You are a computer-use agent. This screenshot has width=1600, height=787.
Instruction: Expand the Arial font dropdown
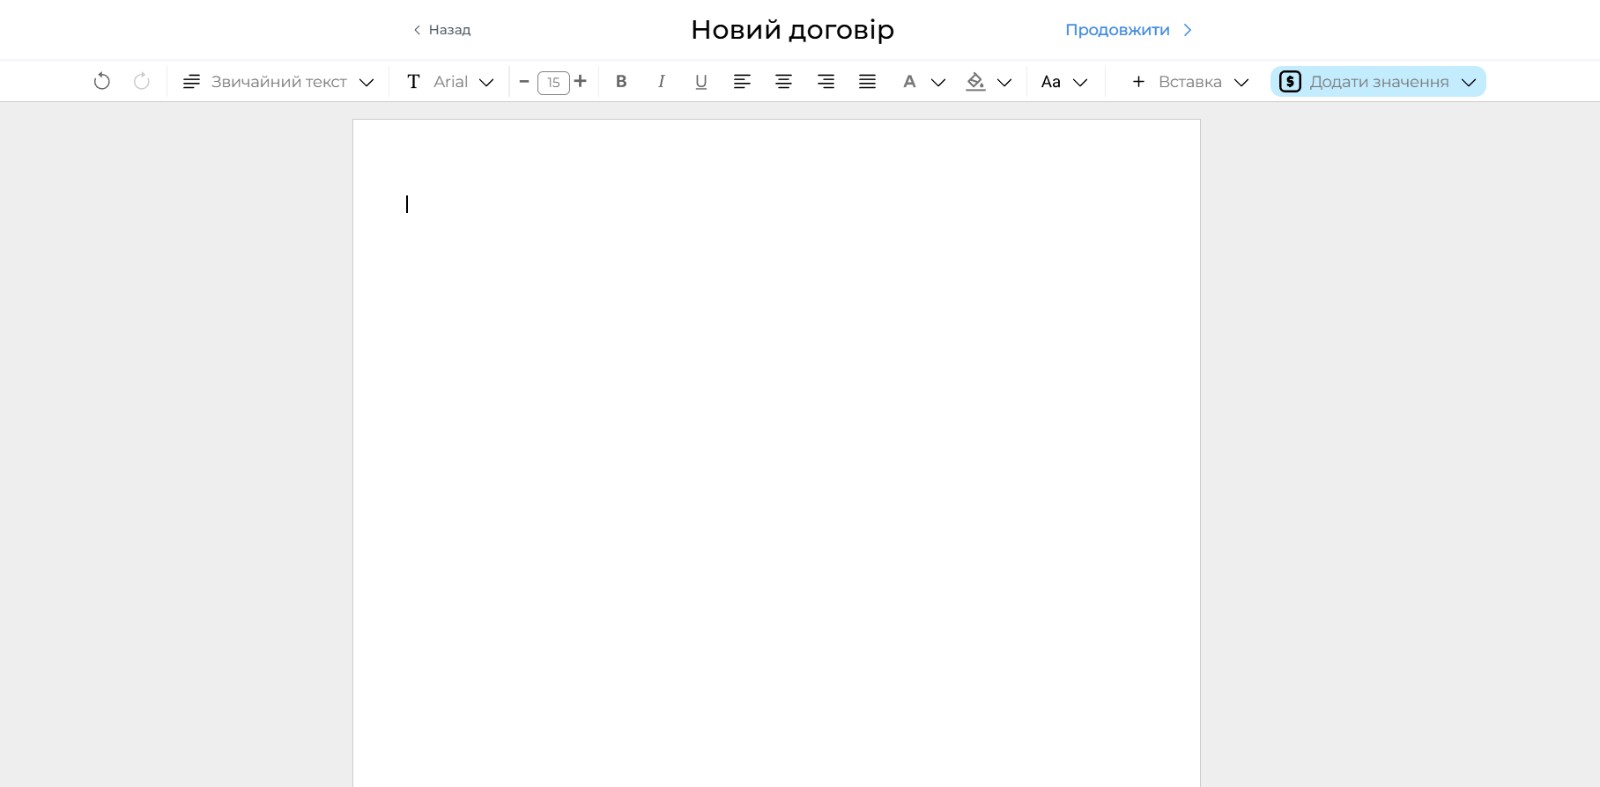450,82
